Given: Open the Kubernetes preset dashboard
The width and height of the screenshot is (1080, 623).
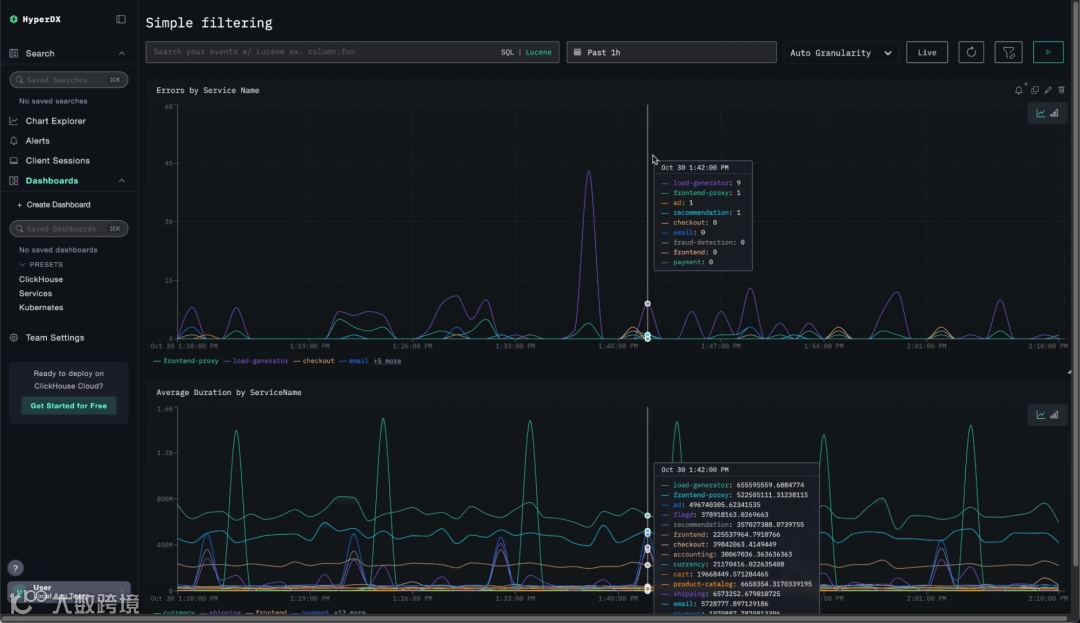Looking at the screenshot, I should 41,307.
